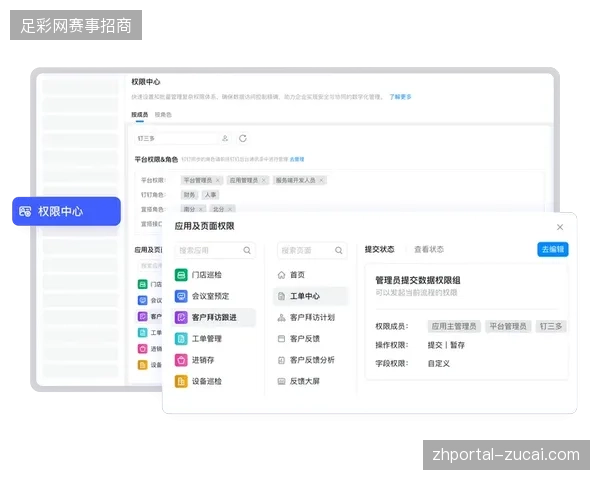600x480 pixels.
Task: Open the 客户拜访计划 page entry
Action: pyautogui.click(x=306, y=317)
